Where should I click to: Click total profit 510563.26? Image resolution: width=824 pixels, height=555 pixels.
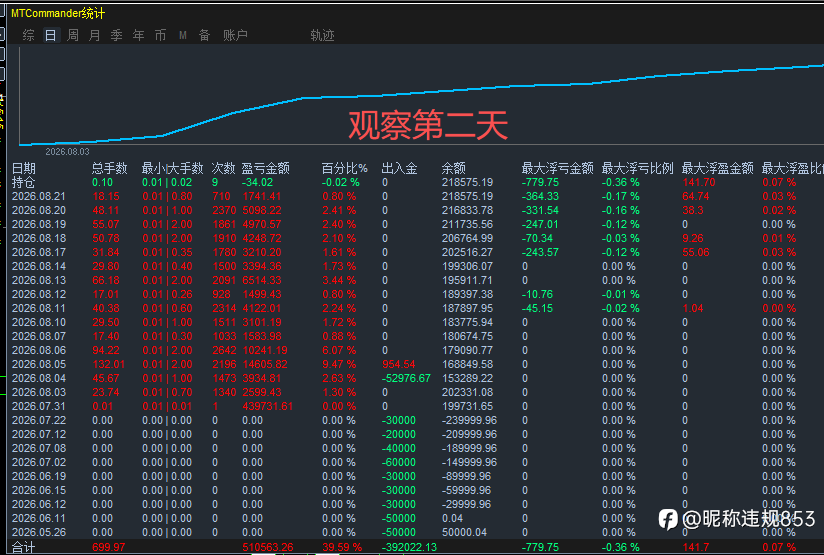(x=267, y=547)
